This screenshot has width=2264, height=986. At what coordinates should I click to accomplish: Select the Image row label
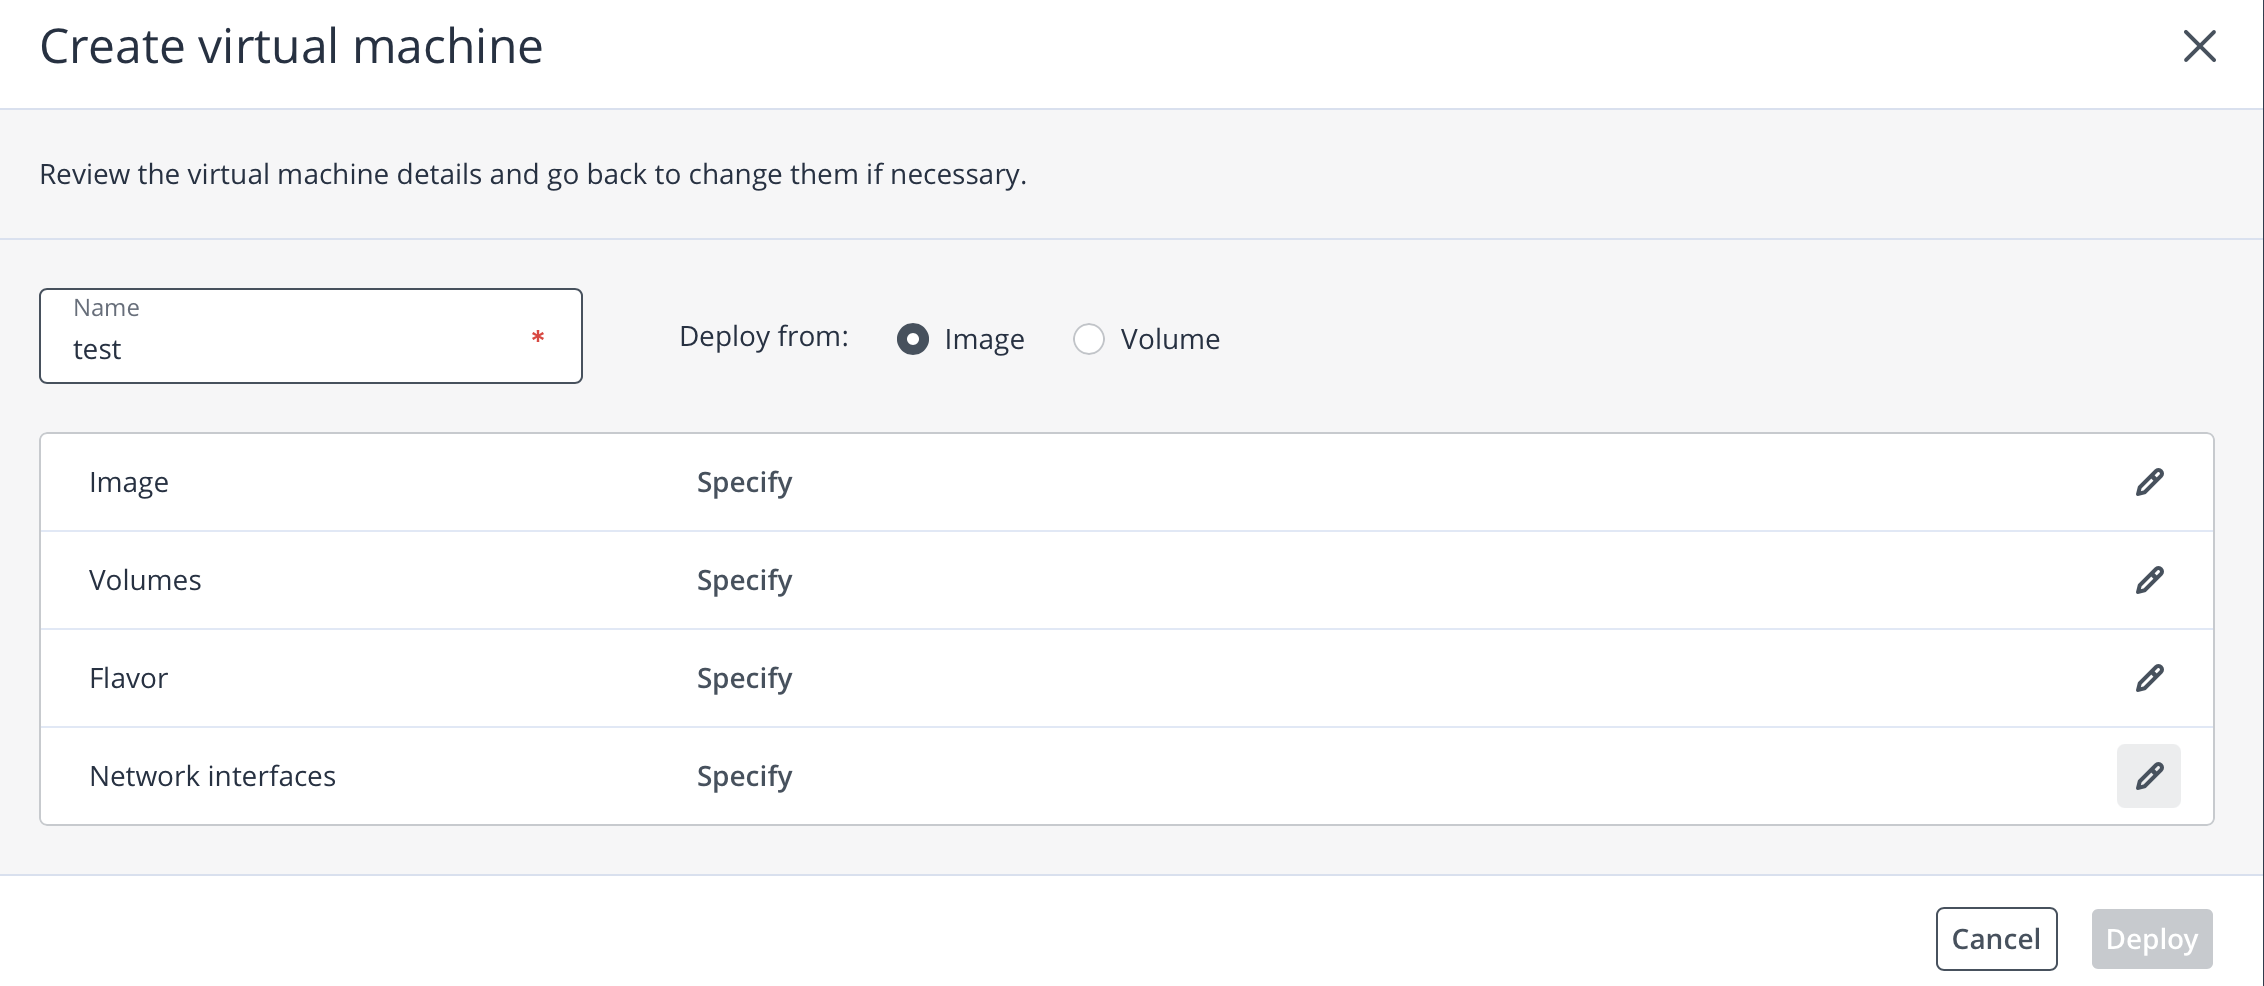pyautogui.click(x=129, y=482)
